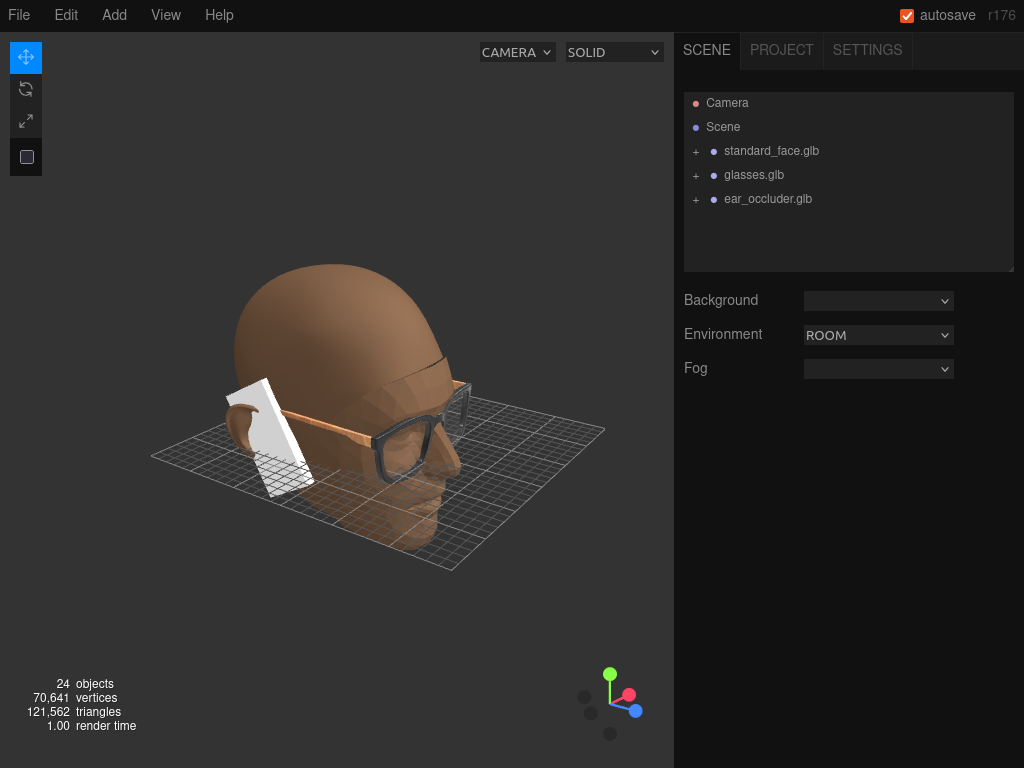The width and height of the screenshot is (1024, 768).
Task: Click the outliner panel resize handle
Action: [x=1010, y=268]
